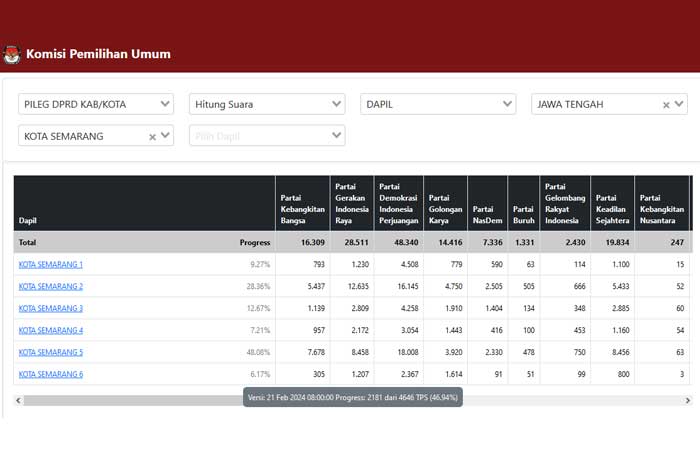Click the KPU logo icon
700x465 pixels.
(11, 54)
